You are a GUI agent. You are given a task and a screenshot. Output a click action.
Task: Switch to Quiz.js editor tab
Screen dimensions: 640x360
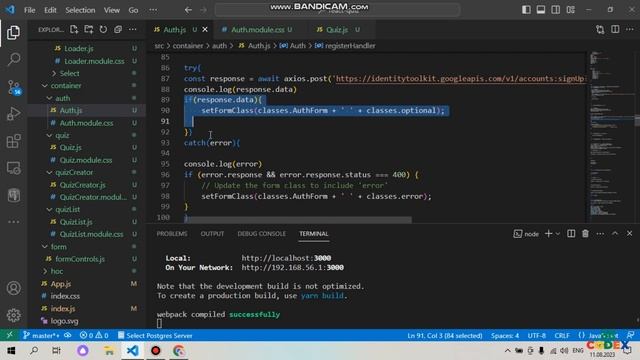(337, 29)
